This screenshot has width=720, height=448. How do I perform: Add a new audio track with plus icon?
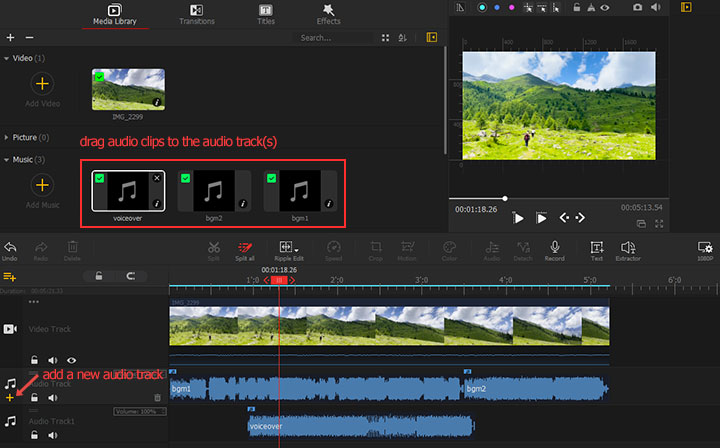point(10,397)
